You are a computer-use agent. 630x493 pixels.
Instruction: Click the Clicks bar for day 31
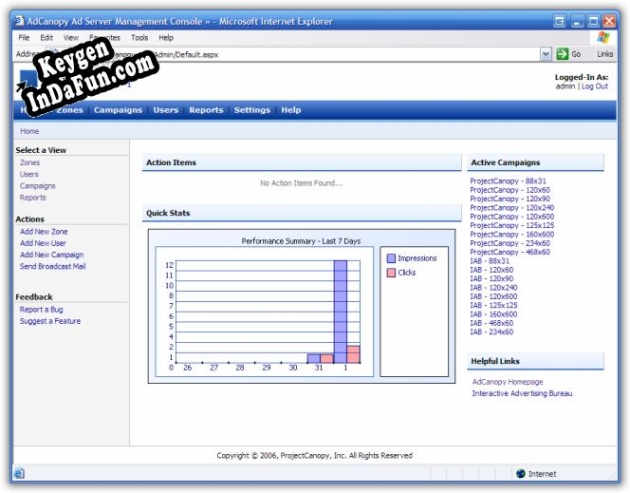[327, 358]
